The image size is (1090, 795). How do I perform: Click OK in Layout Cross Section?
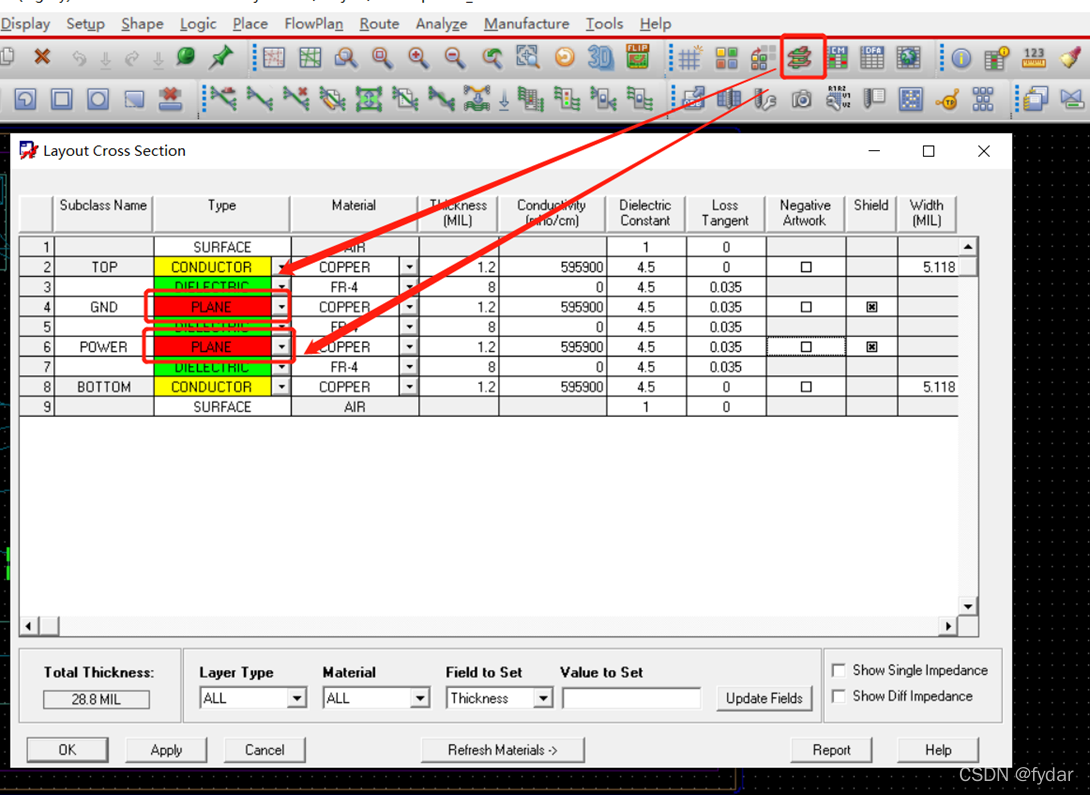67,750
